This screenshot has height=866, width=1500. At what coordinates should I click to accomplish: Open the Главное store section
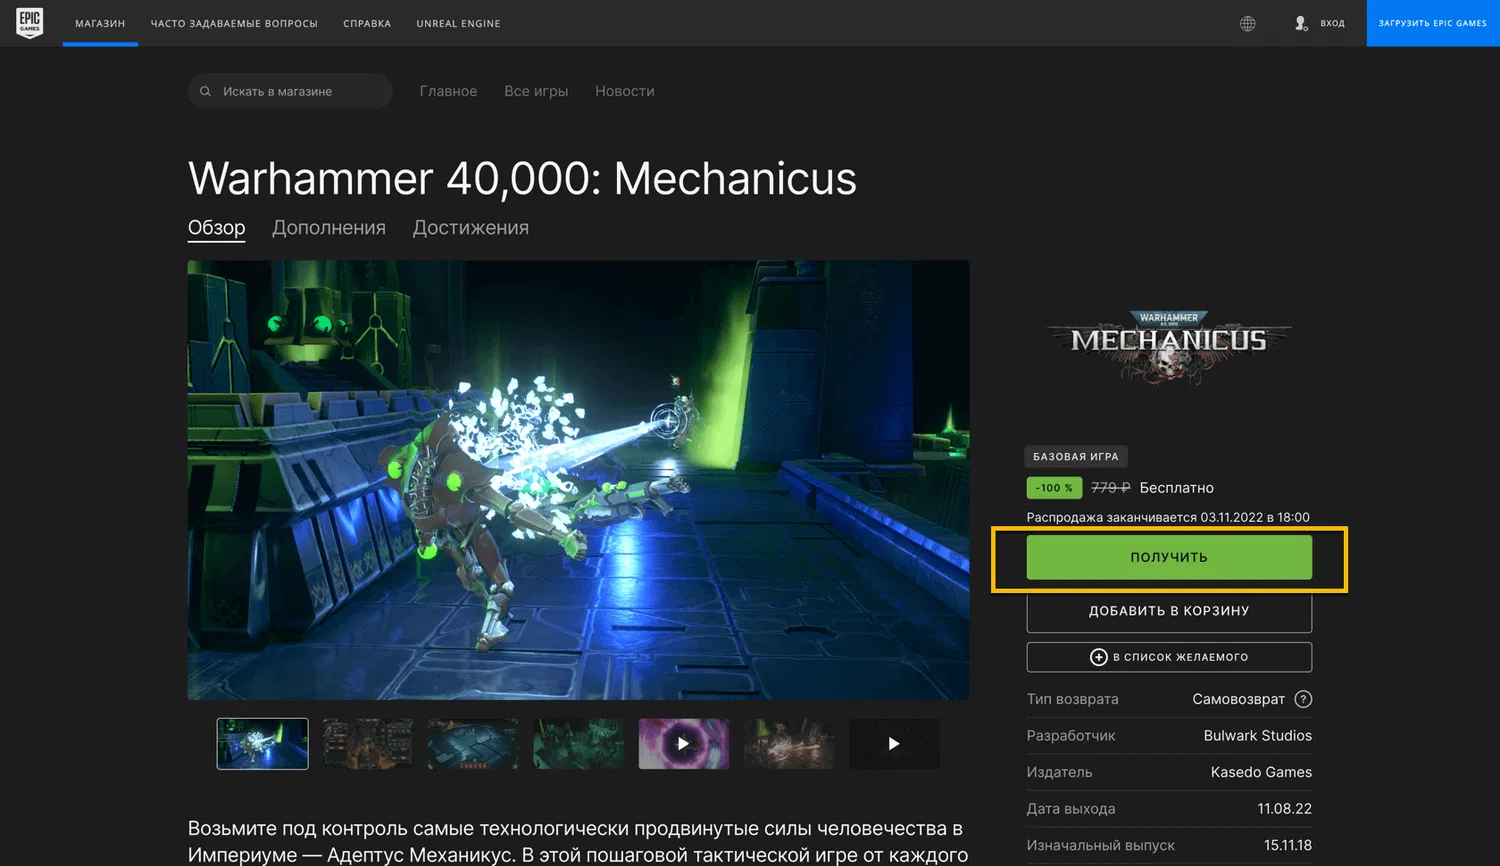click(x=448, y=91)
